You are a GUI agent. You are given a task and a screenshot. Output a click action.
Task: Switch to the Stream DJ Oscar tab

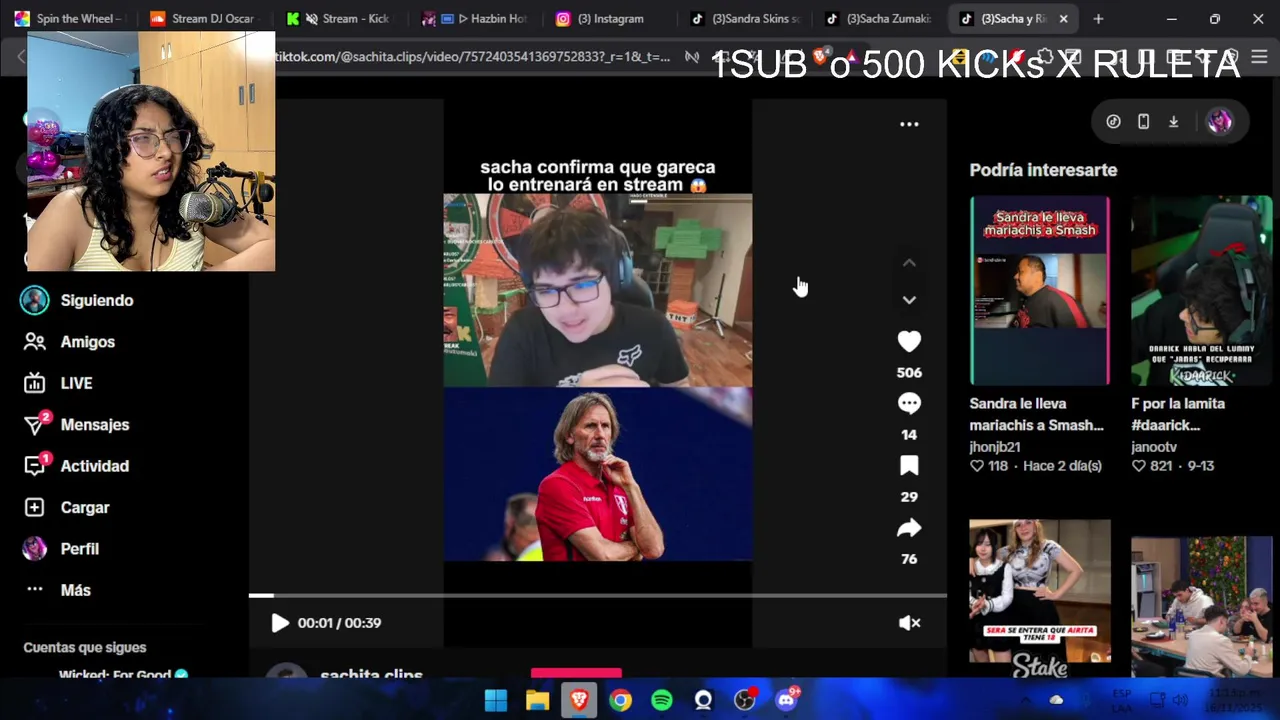click(203, 18)
